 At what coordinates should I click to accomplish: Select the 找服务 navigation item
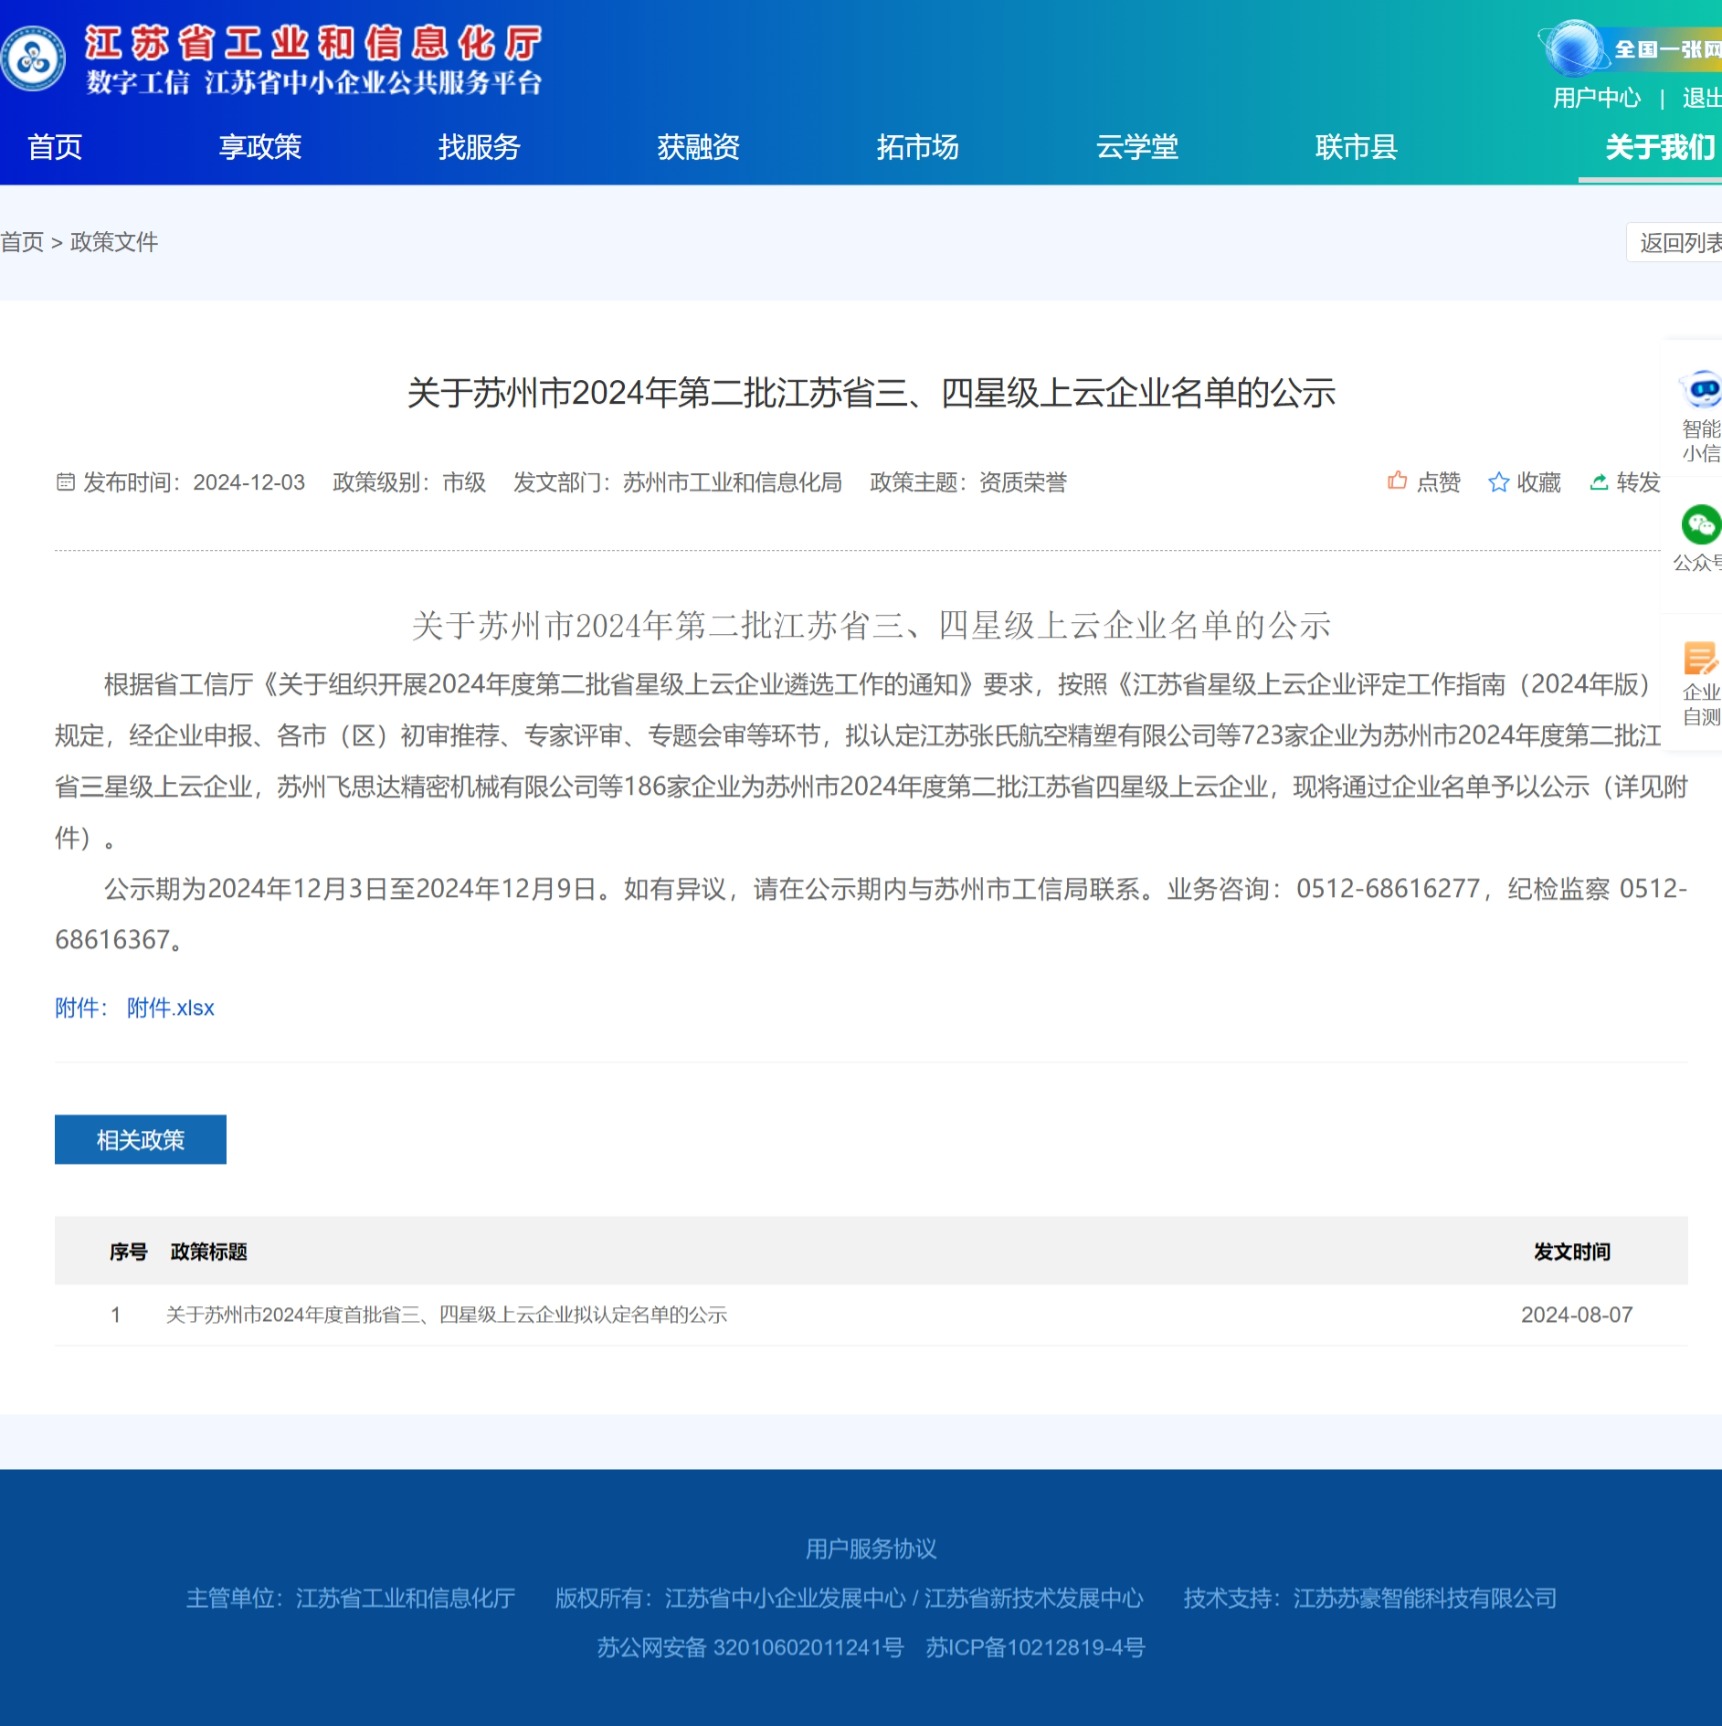click(x=479, y=147)
